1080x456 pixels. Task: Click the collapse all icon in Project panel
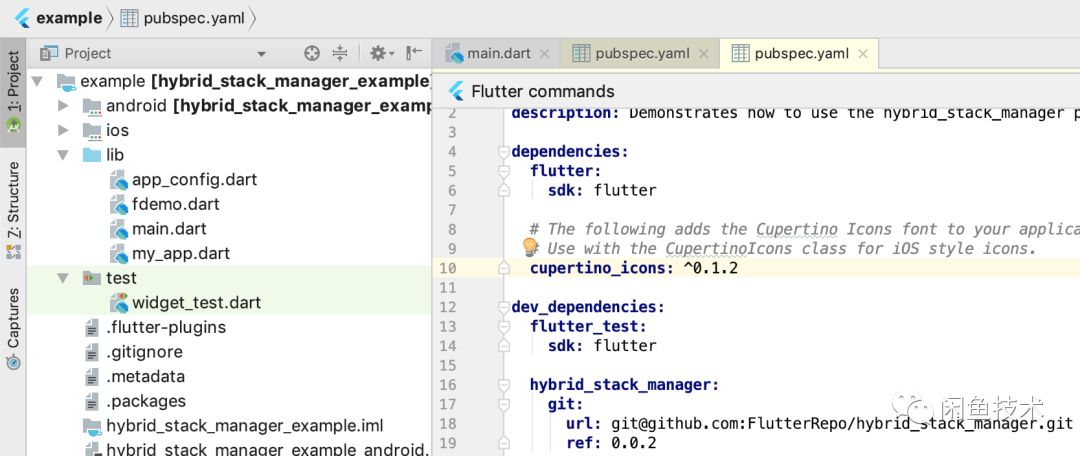click(340, 53)
